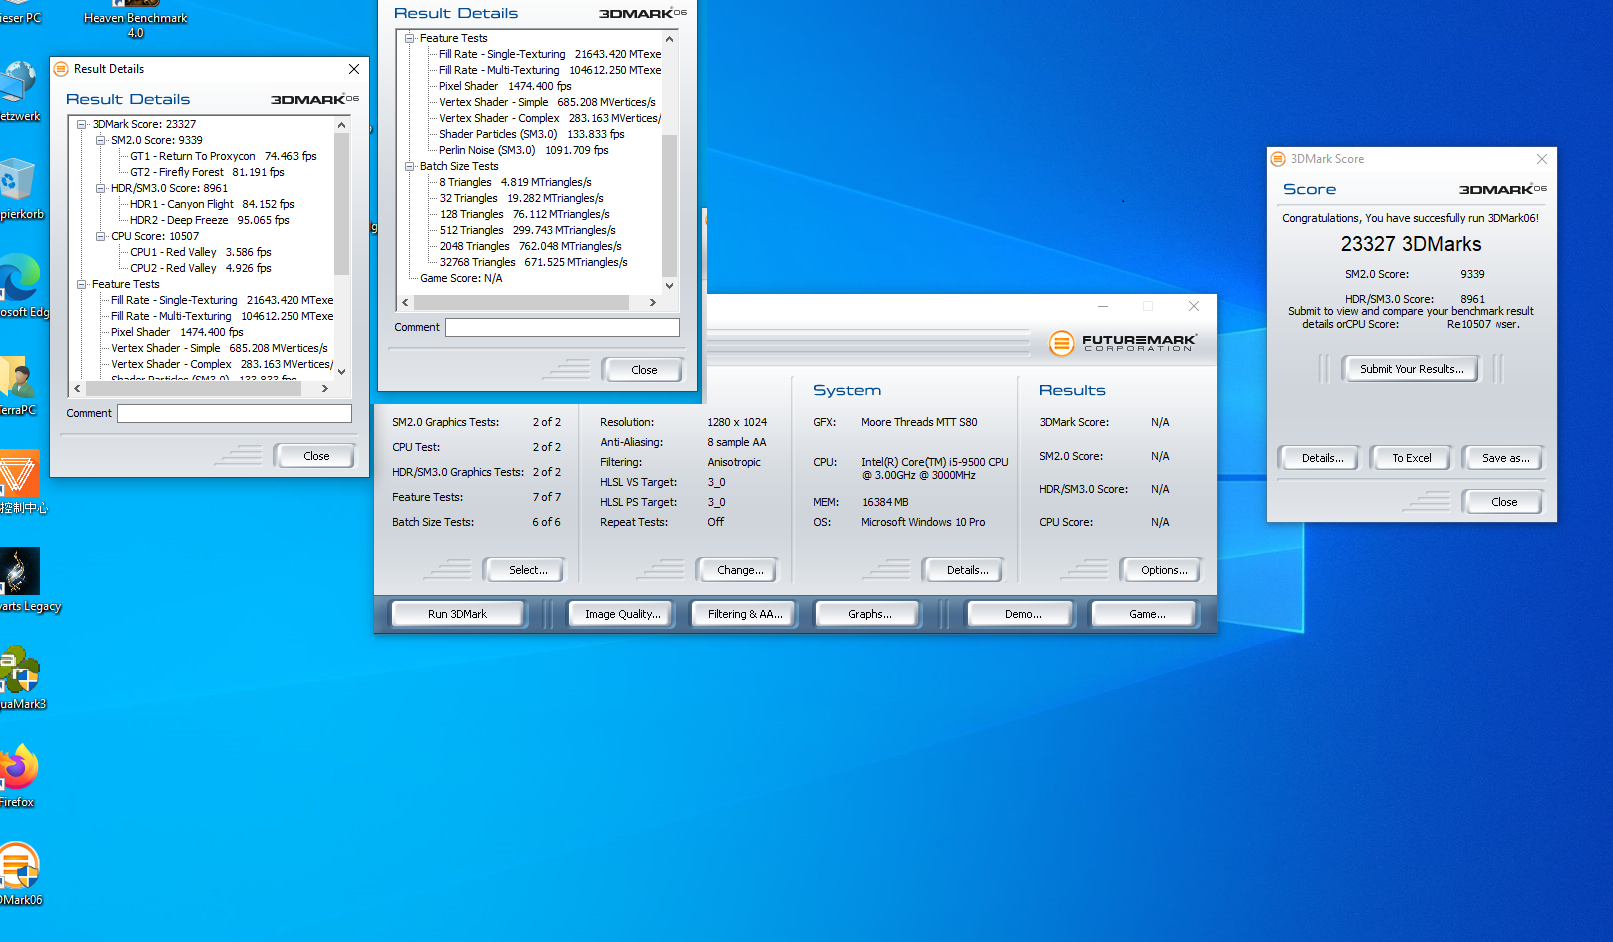Collapse the 3DMark Score: 23327 tree node

tap(82, 125)
